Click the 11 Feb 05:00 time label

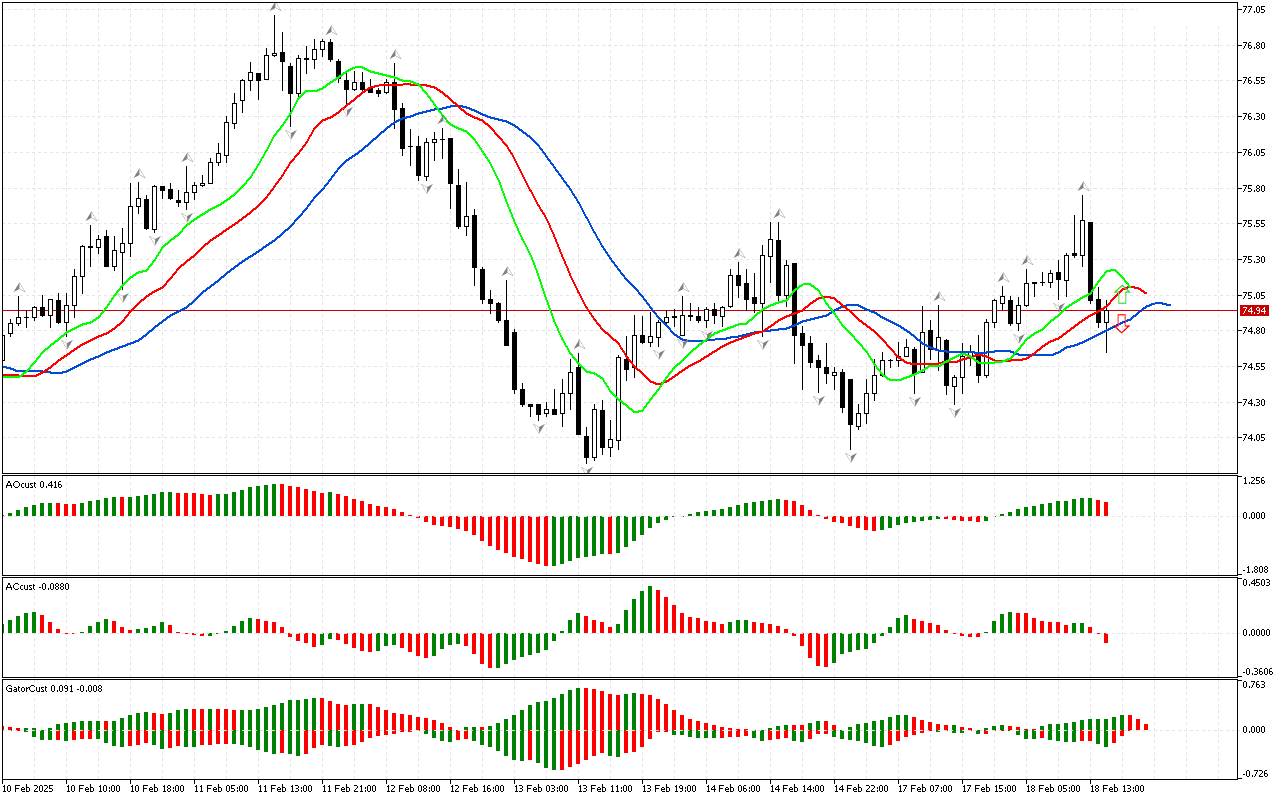(221, 789)
